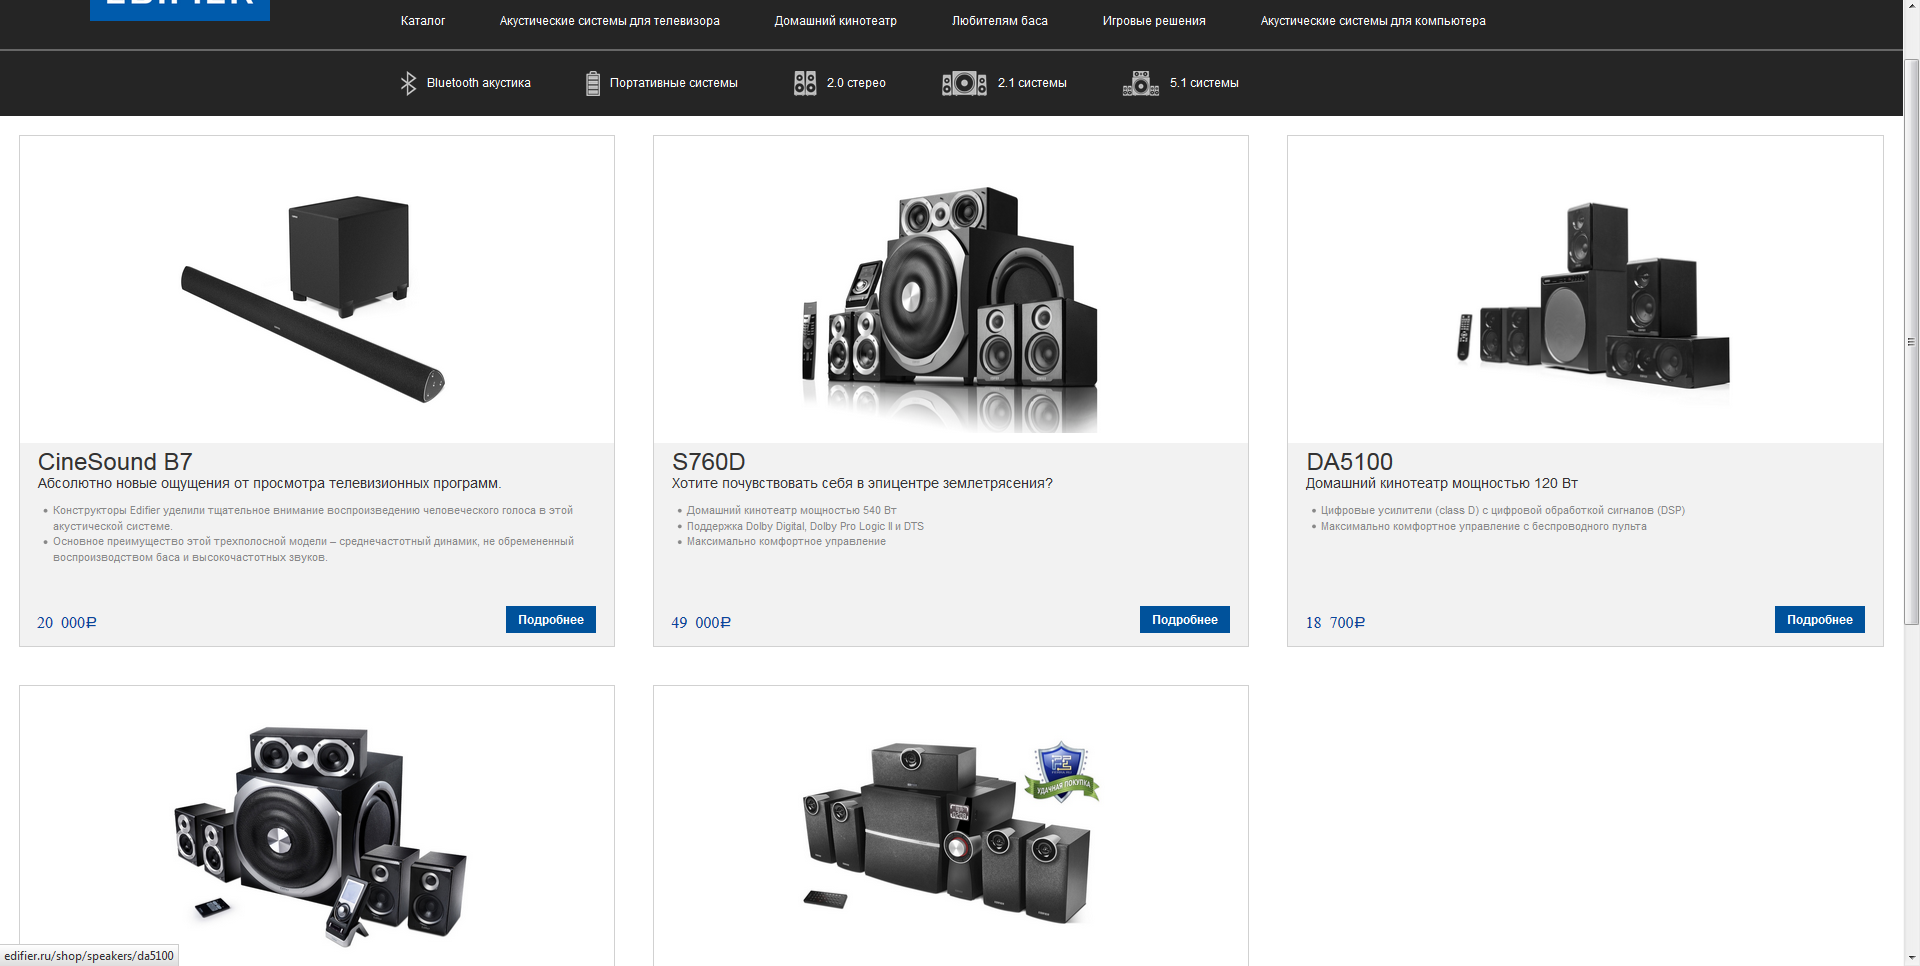
Task: Click the subtitle 'Абсолютно новые ощущения от просмотра телевизионных программ'
Action: pos(269,484)
